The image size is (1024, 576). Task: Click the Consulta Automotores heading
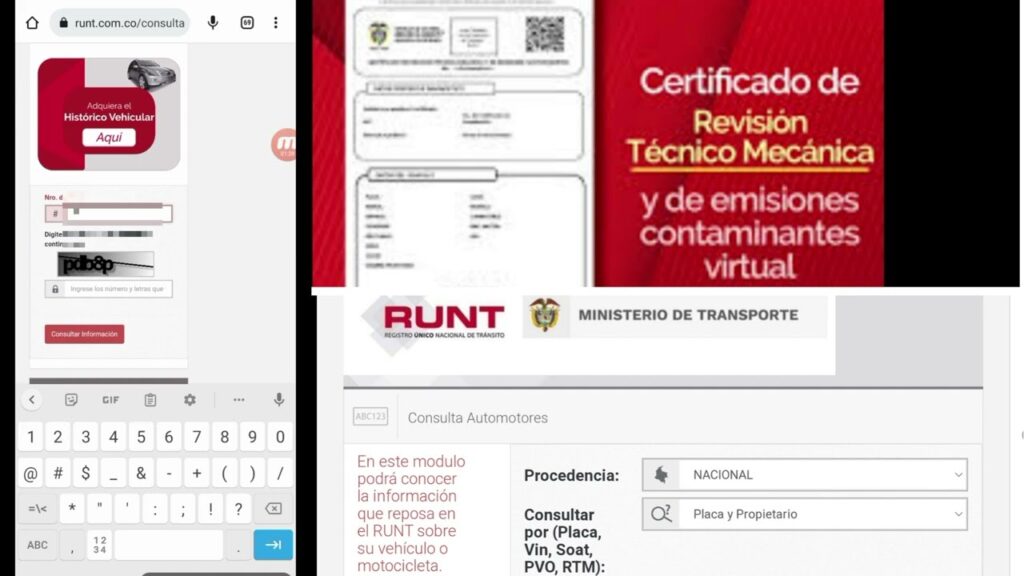point(477,418)
